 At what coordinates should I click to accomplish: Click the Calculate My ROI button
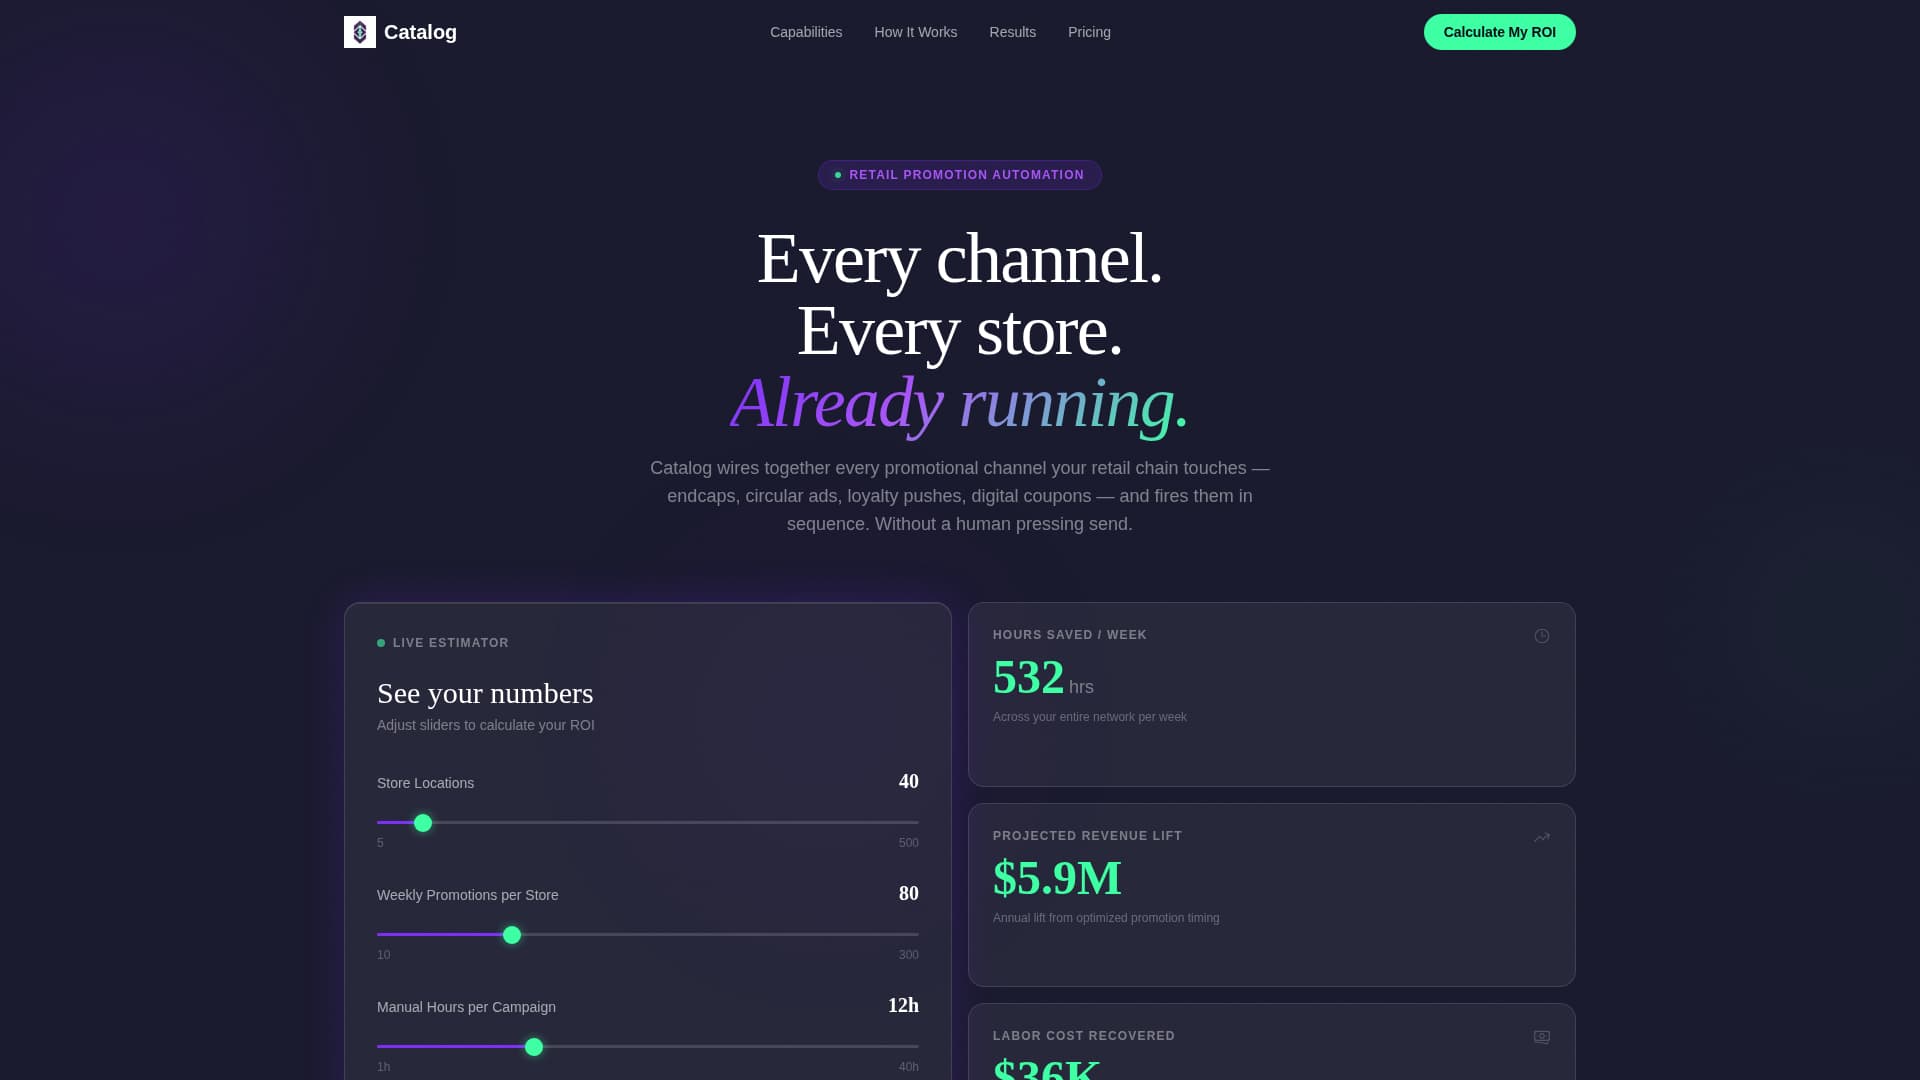[x=1499, y=32]
